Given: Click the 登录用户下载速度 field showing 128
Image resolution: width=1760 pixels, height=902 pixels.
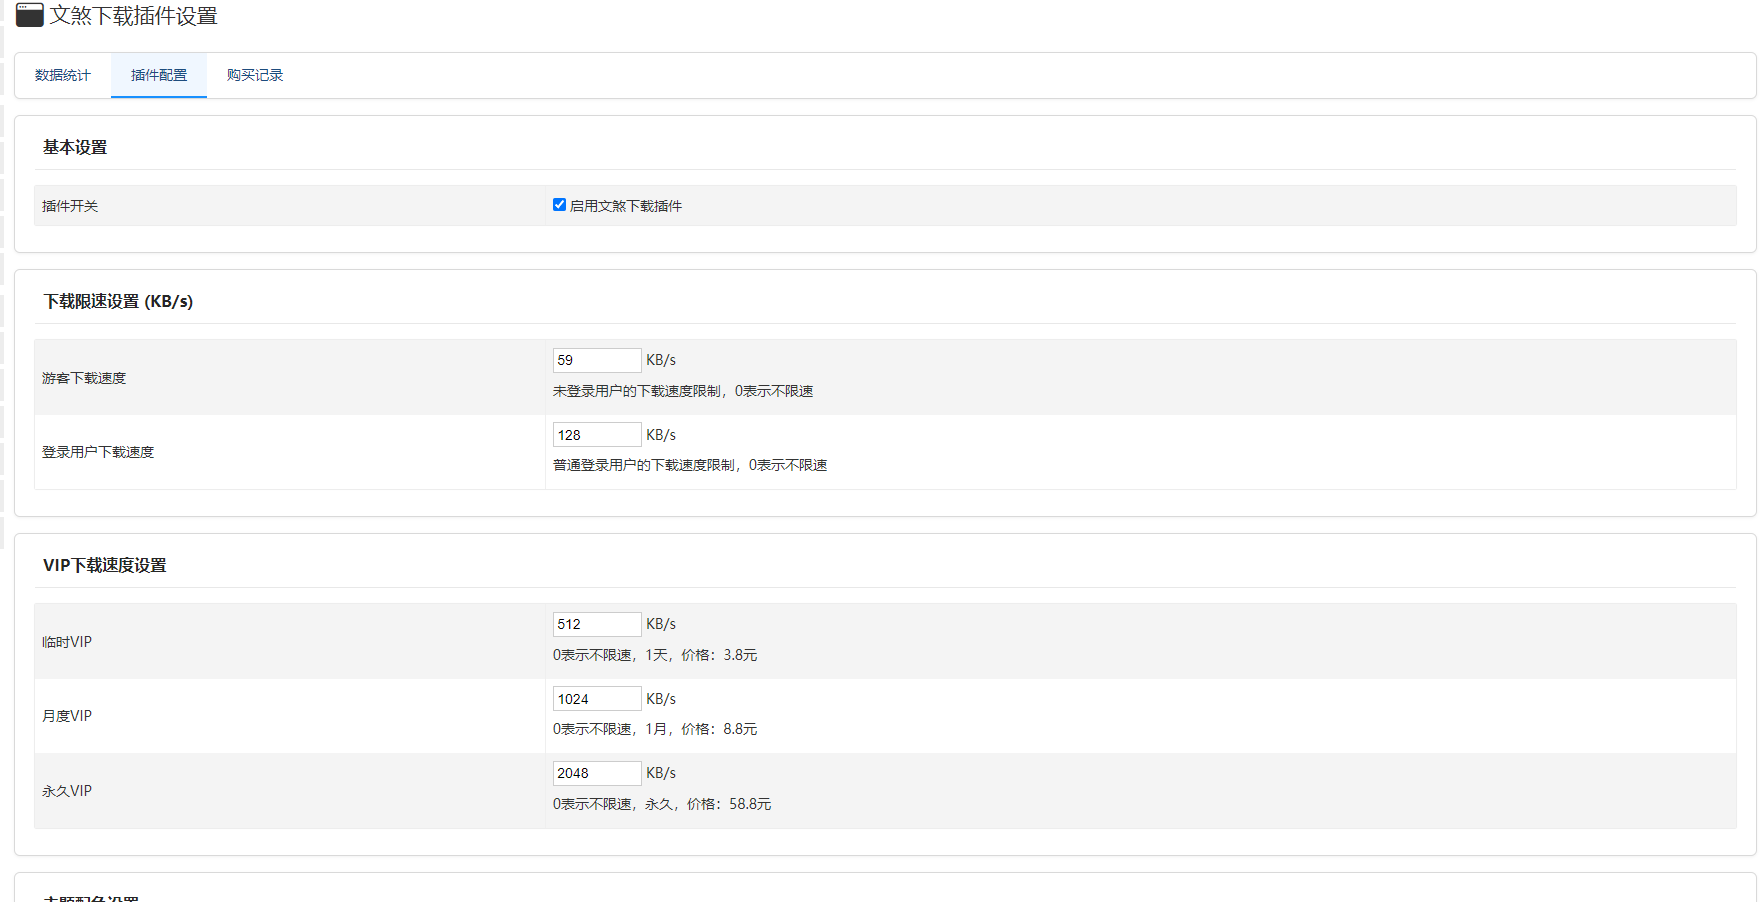Looking at the screenshot, I should point(596,435).
